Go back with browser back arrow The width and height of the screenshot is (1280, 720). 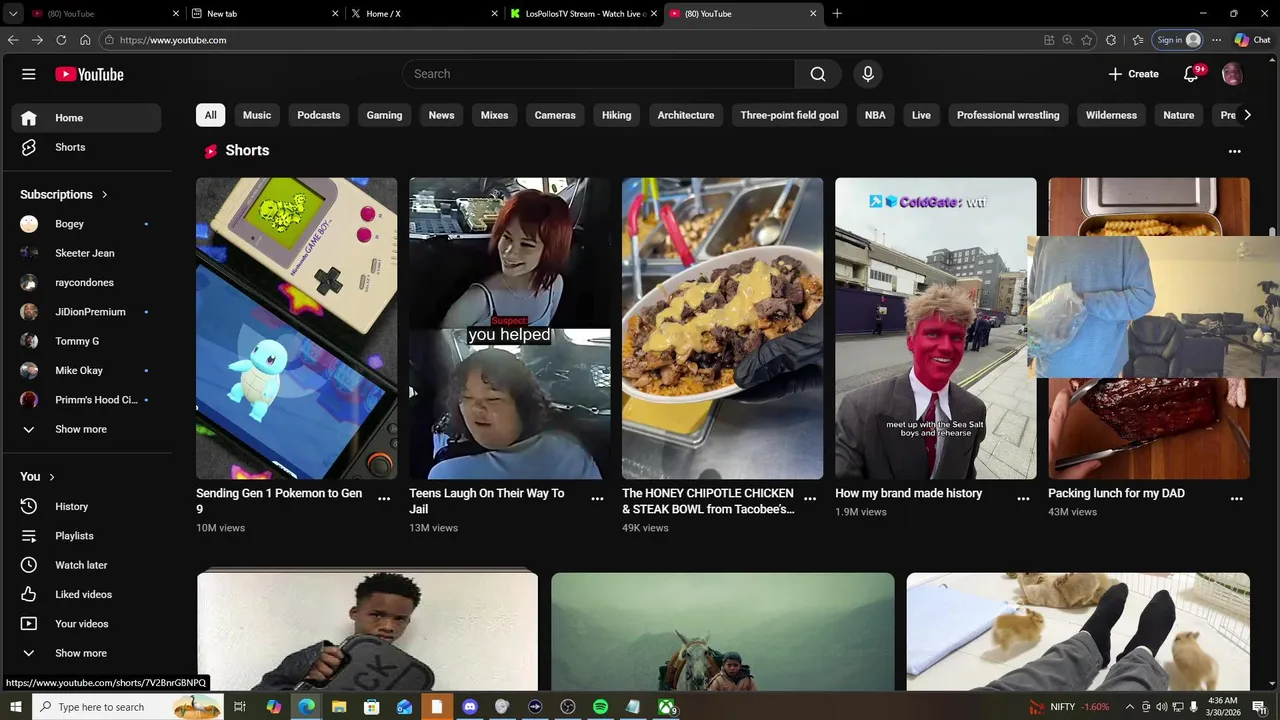pyautogui.click(x=13, y=40)
